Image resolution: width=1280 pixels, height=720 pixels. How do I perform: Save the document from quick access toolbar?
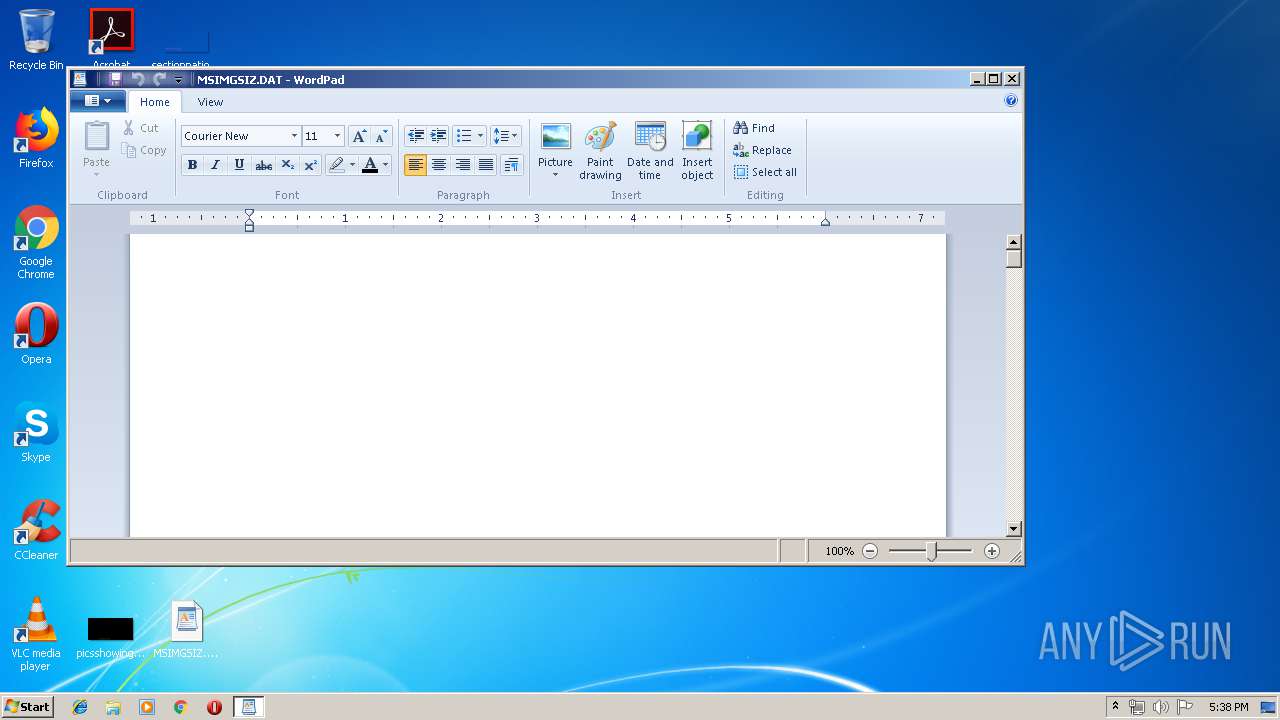[115, 79]
